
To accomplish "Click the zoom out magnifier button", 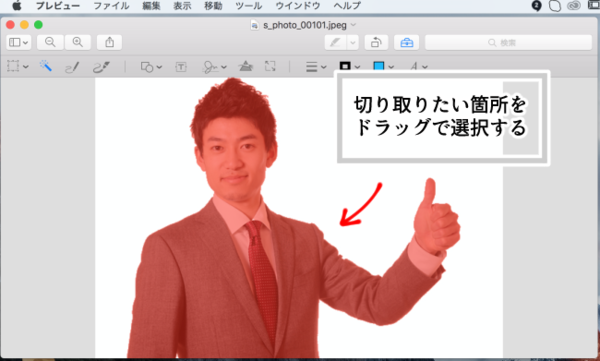I will pos(50,42).
